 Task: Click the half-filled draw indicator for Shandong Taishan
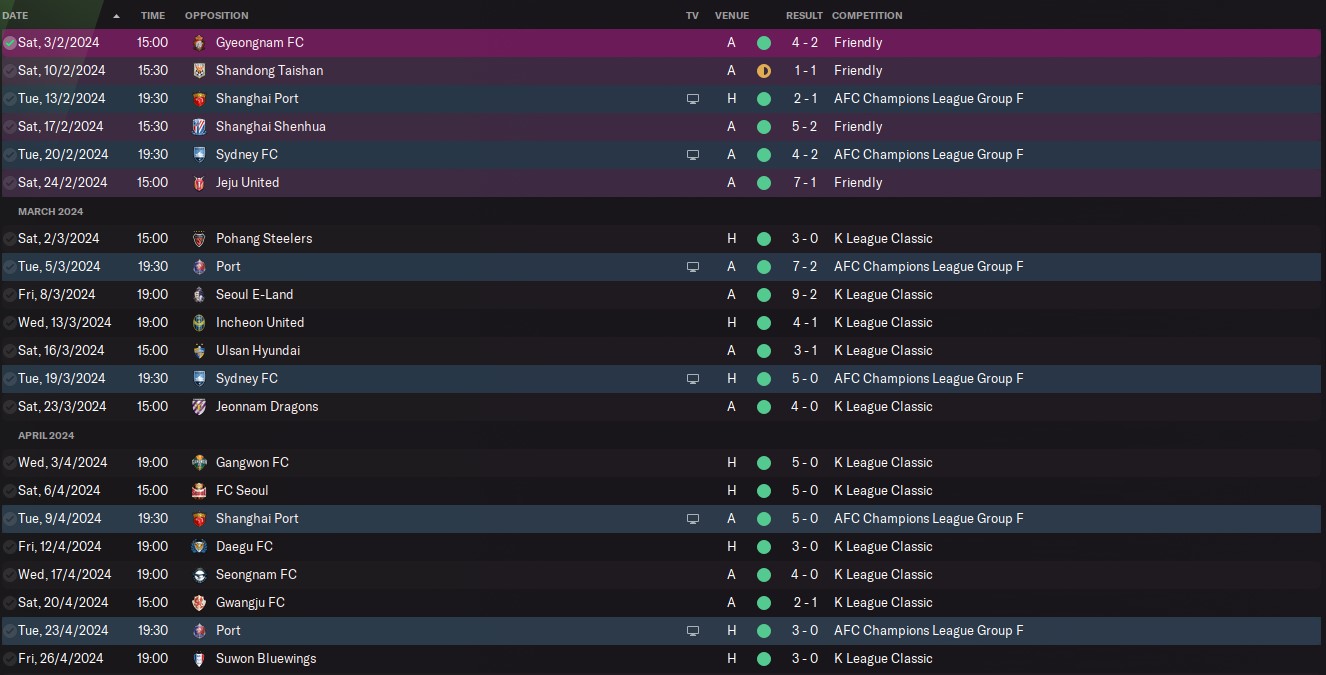(764, 71)
